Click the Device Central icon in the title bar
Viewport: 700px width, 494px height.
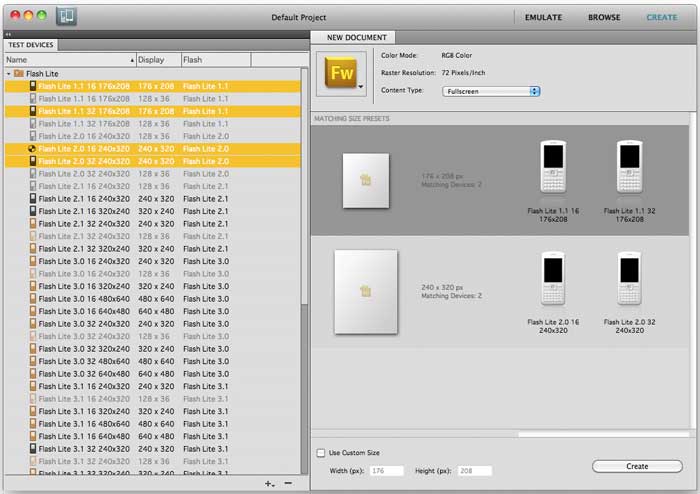pyautogui.click(x=68, y=17)
